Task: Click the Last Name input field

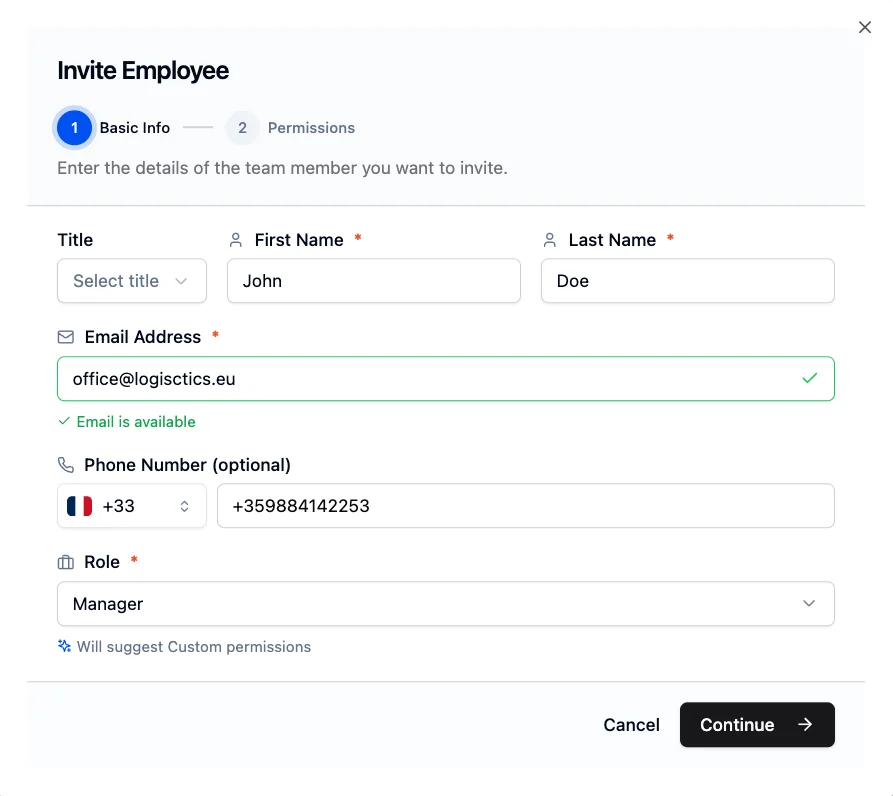Action: (x=687, y=281)
